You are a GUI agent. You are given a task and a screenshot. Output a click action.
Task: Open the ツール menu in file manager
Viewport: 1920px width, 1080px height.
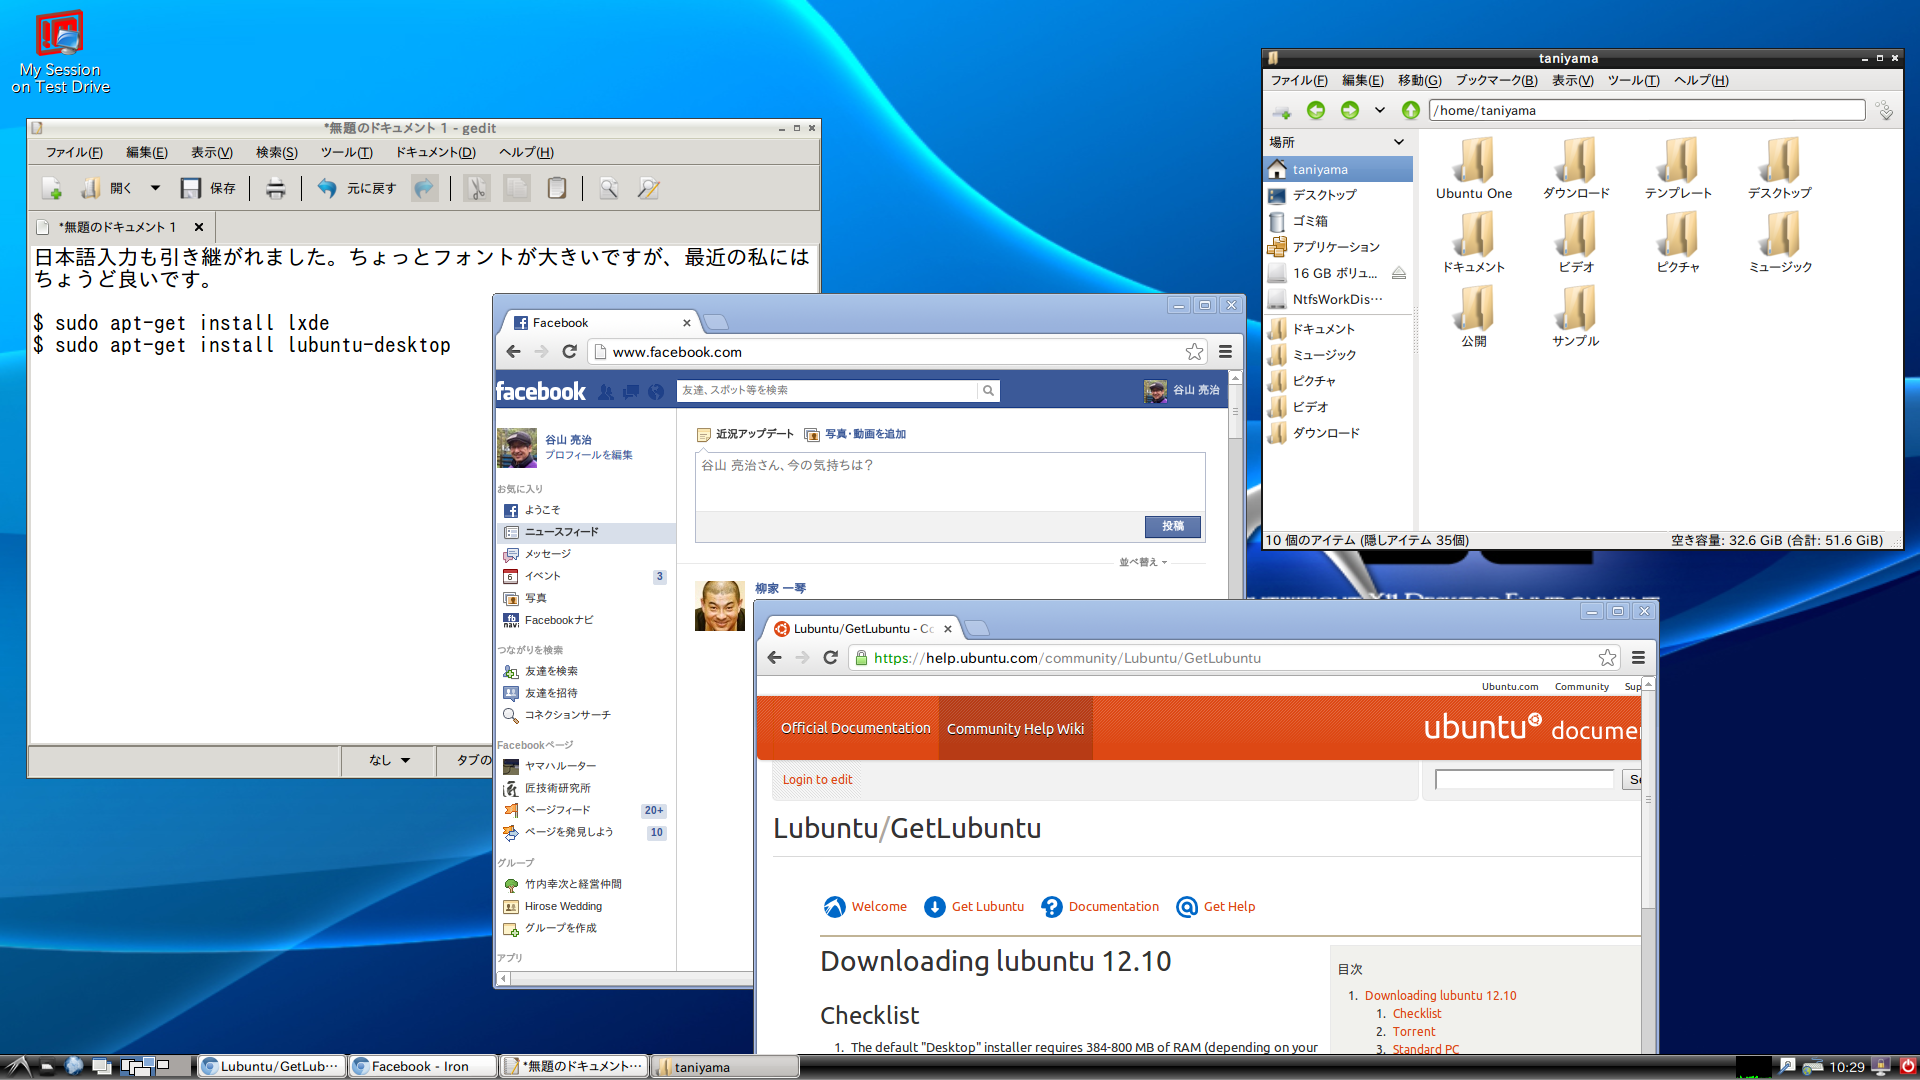point(1634,80)
